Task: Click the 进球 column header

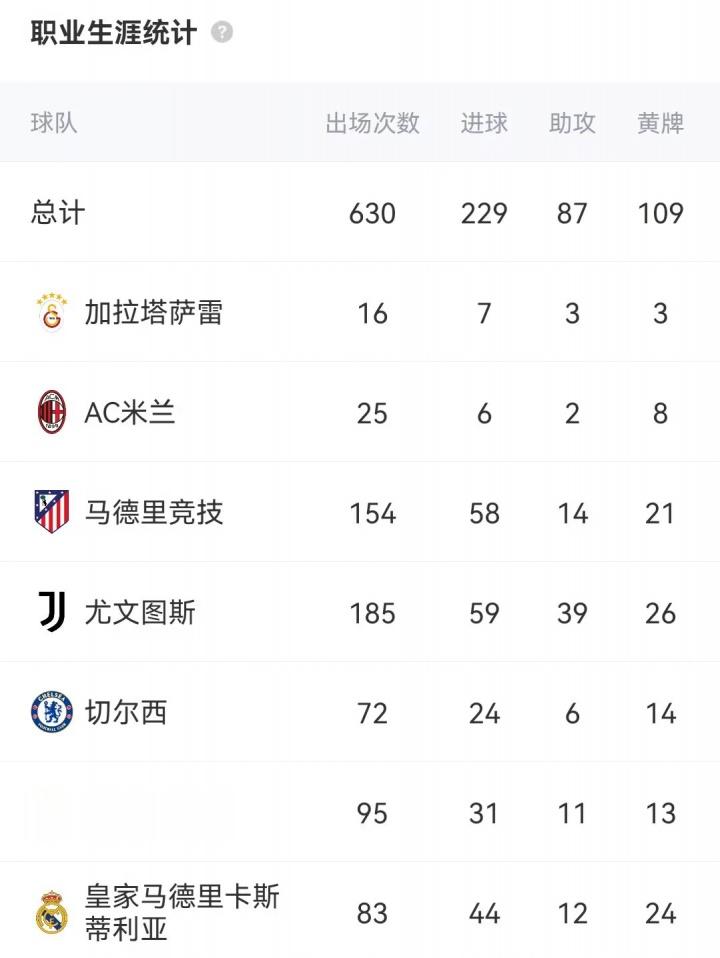Action: 483,123
